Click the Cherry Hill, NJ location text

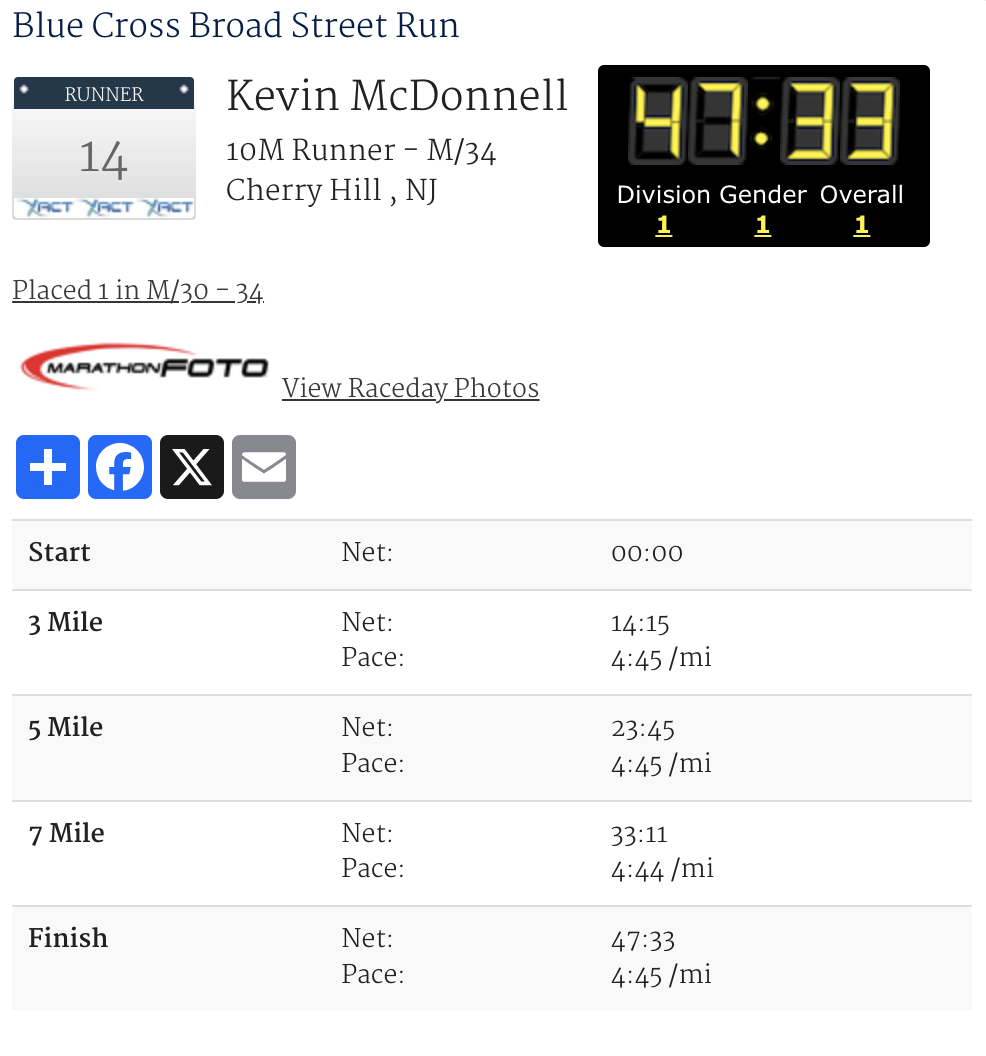331,190
